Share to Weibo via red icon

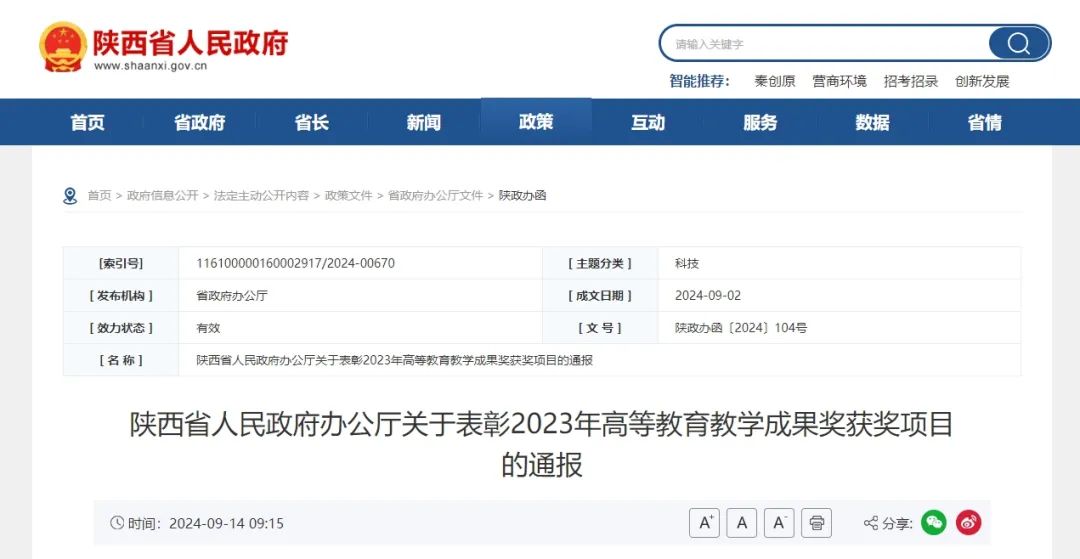coord(968,523)
